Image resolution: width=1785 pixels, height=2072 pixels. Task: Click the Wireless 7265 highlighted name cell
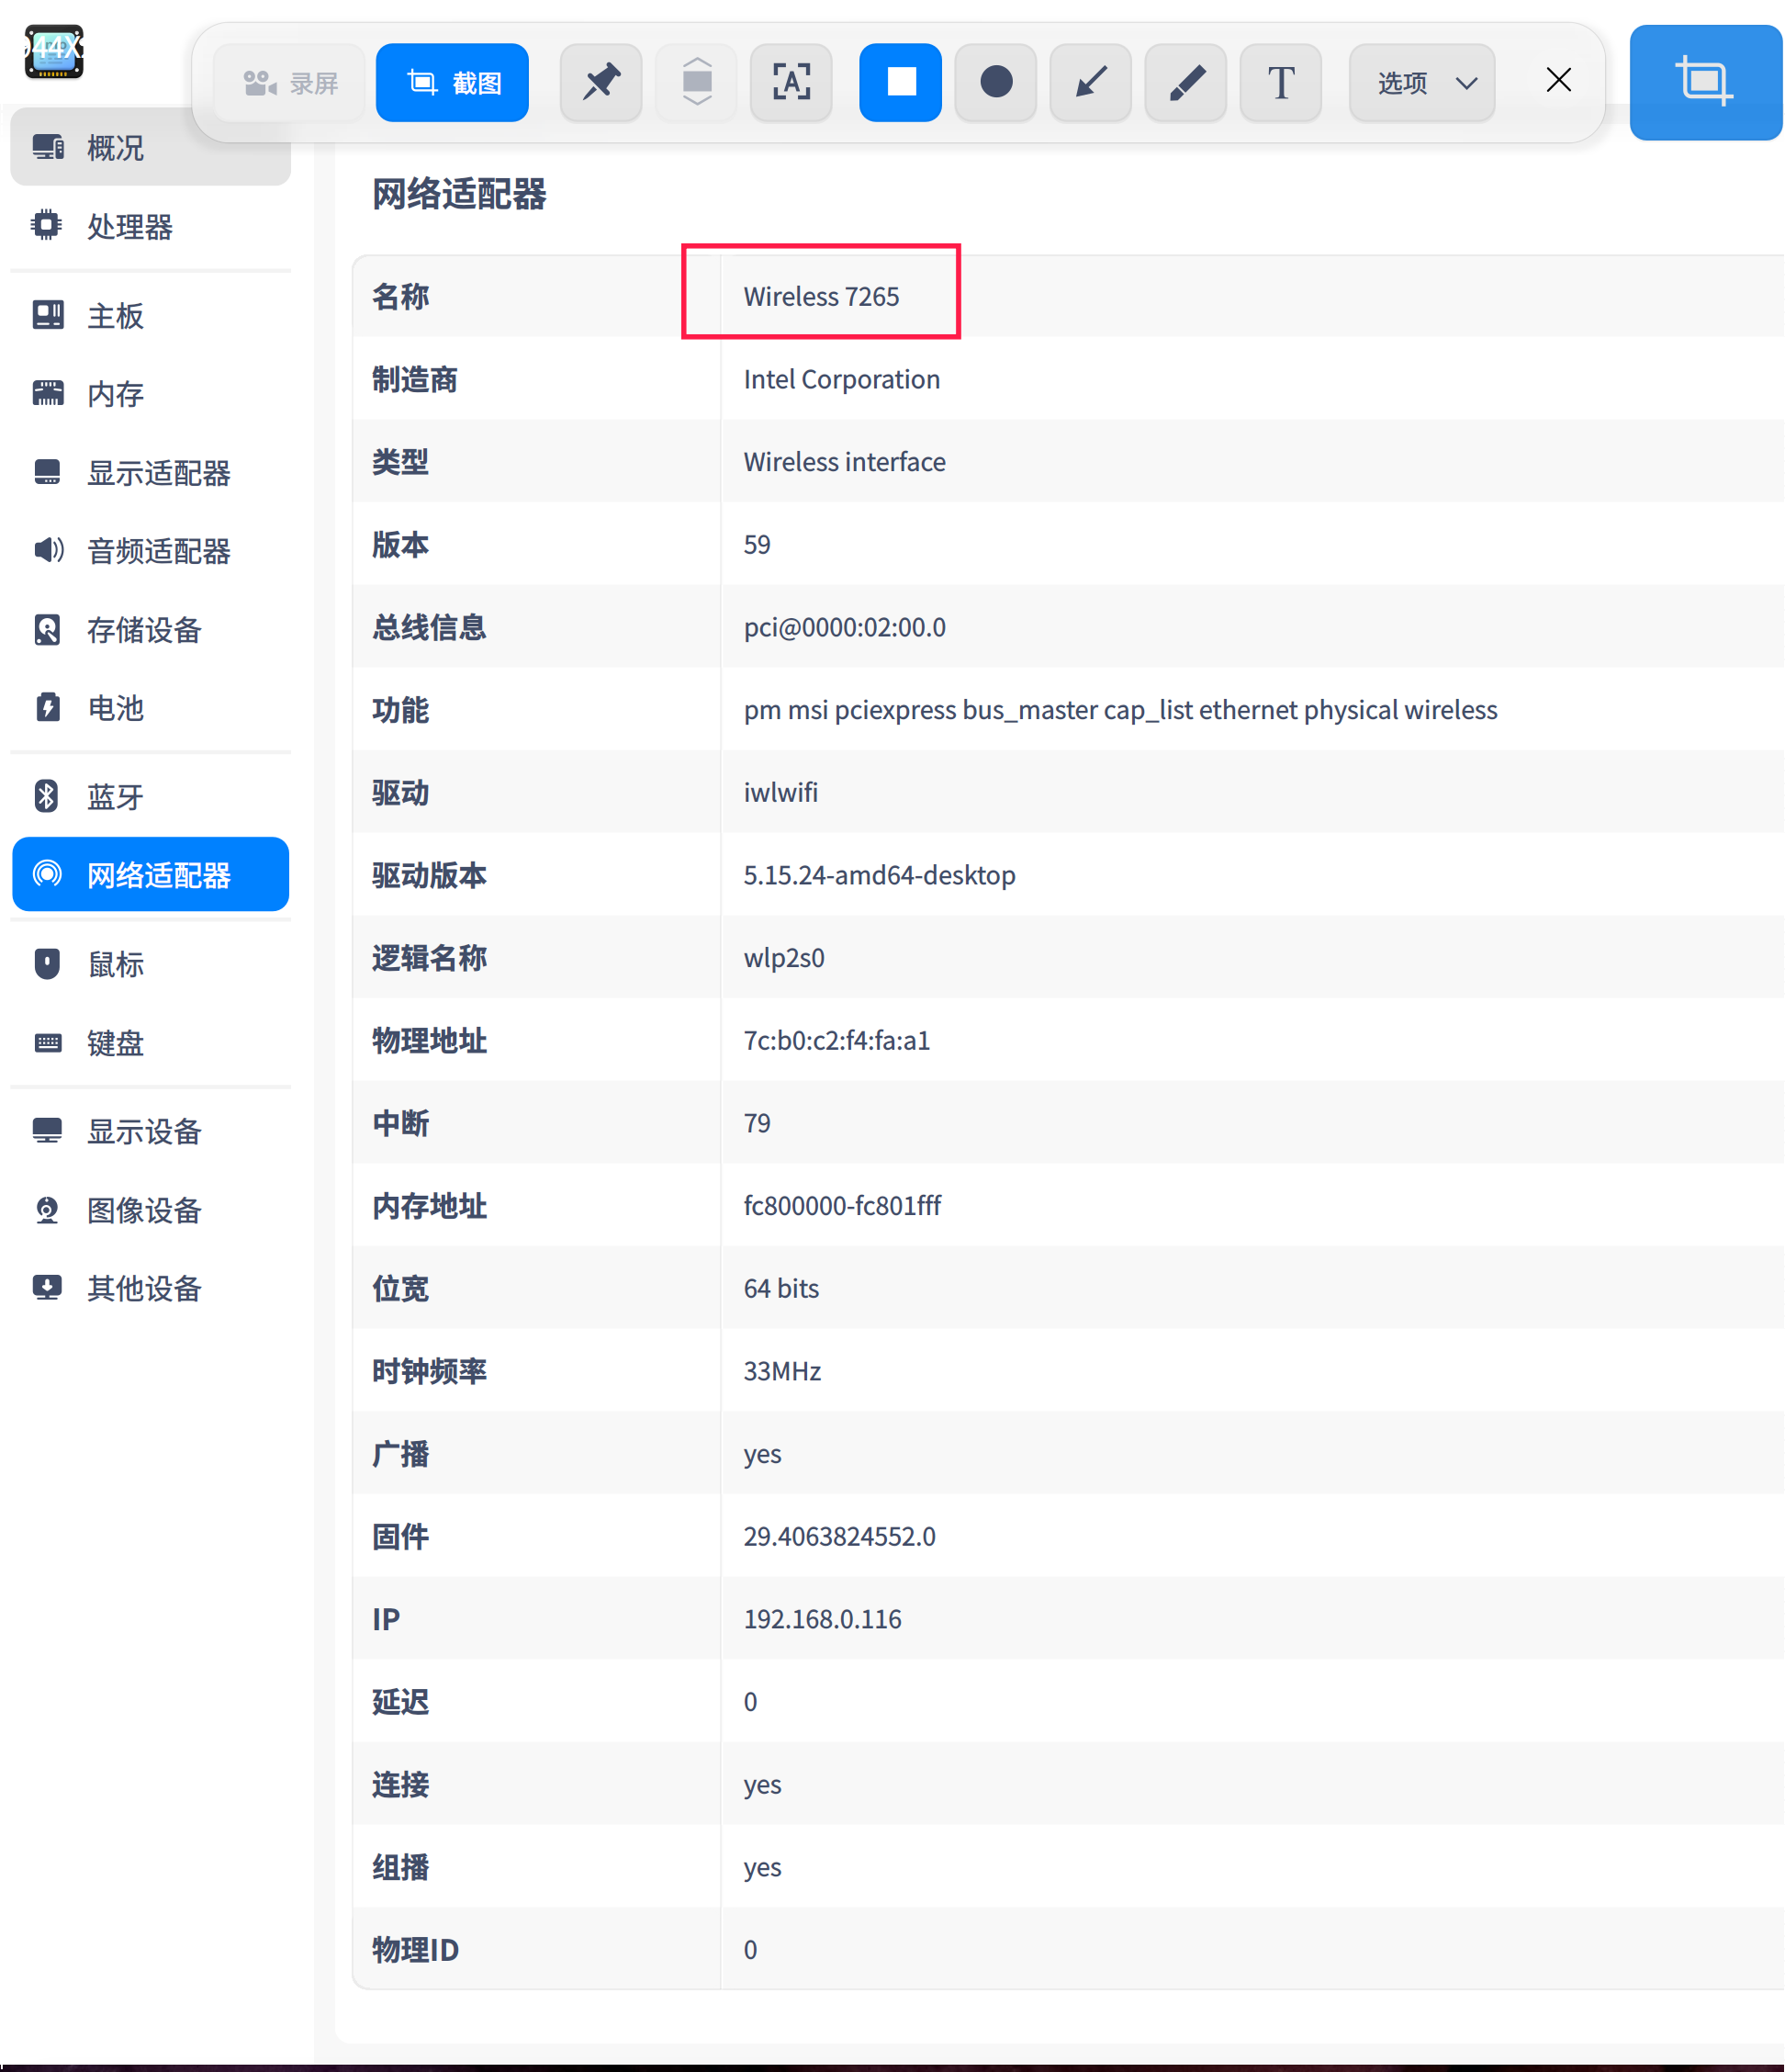(821, 294)
